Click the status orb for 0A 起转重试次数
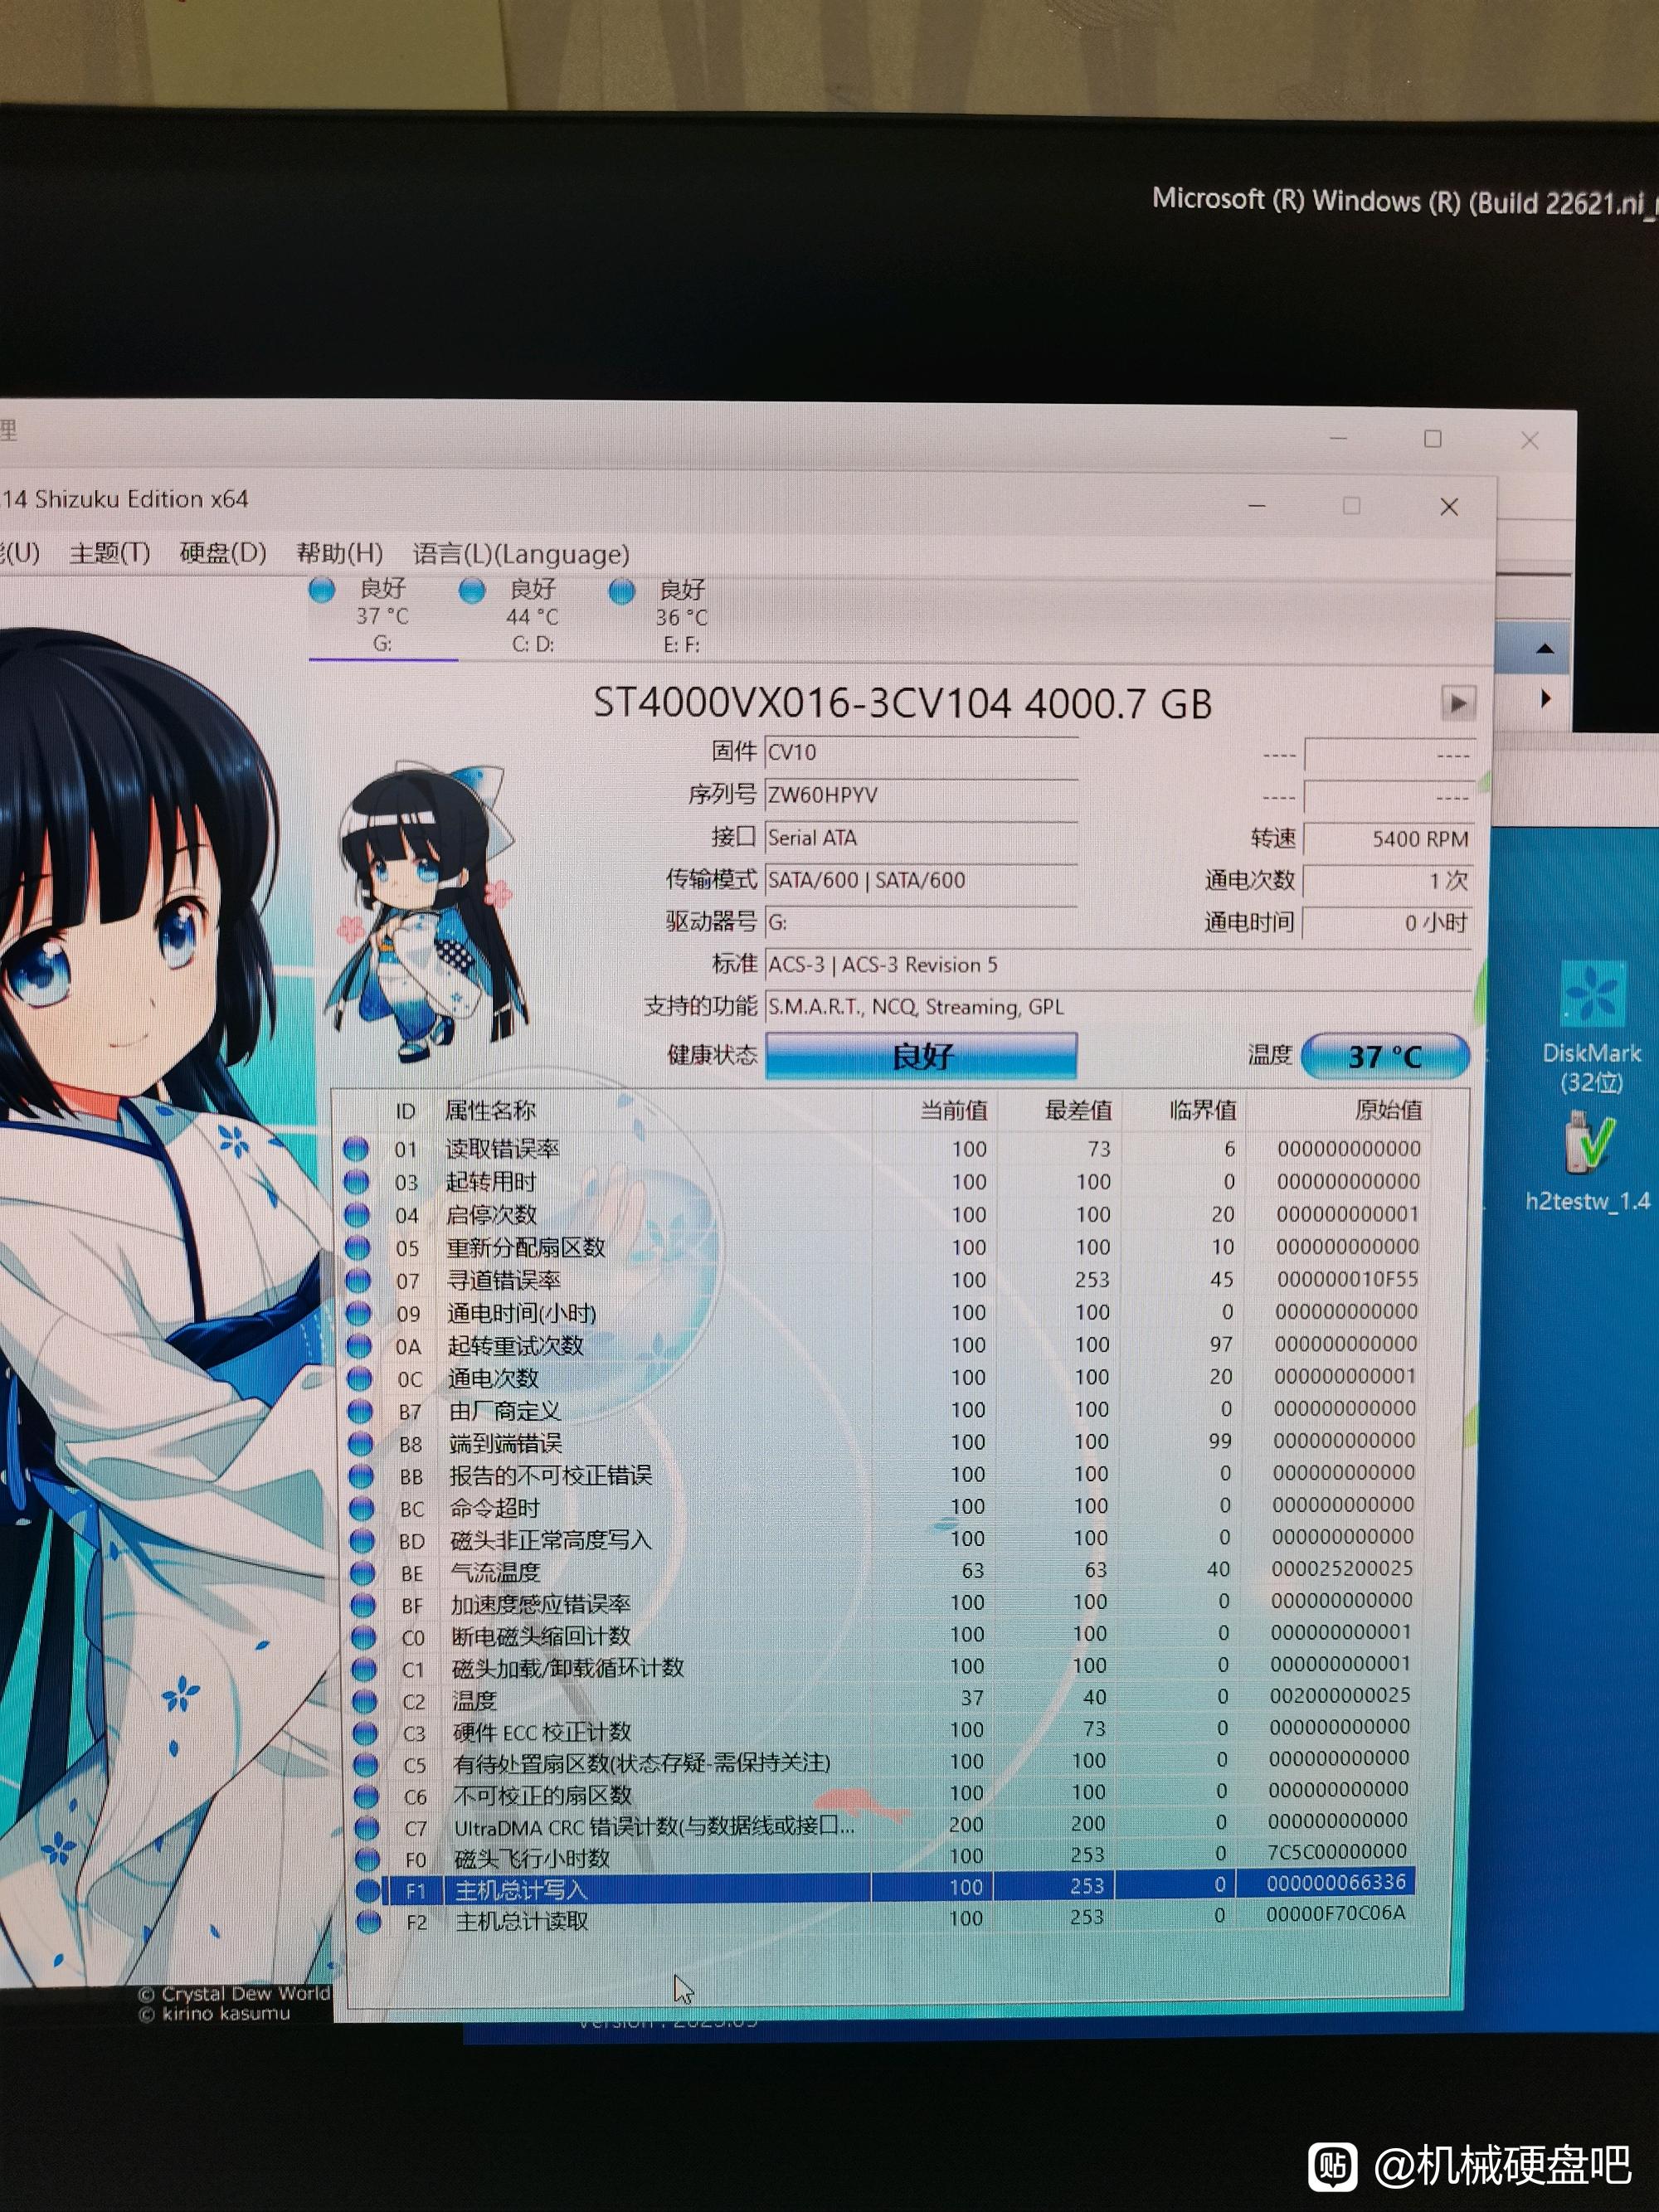This screenshot has width=1659, height=2212. click(359, 1346)
